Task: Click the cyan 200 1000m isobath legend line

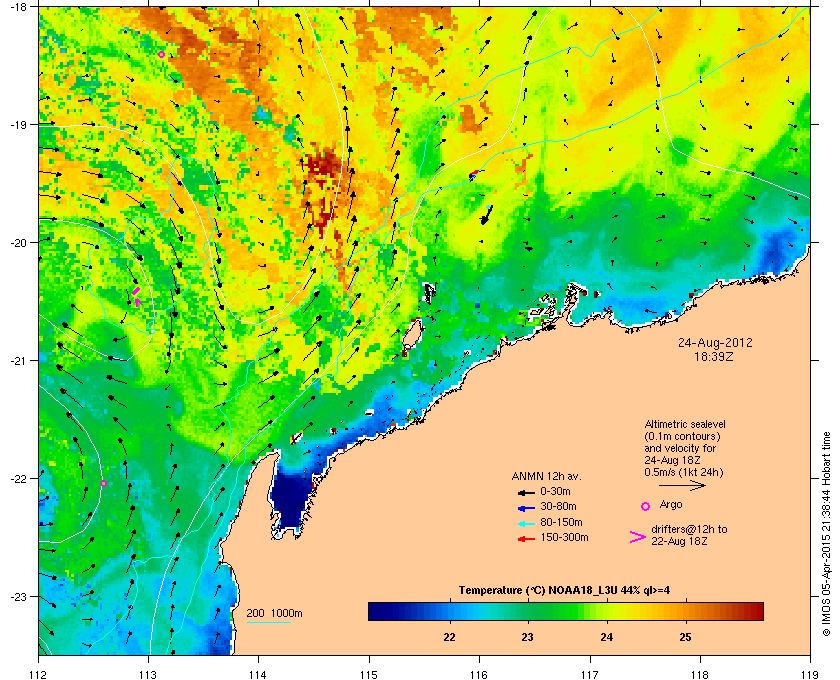Action: coord(268,622)
